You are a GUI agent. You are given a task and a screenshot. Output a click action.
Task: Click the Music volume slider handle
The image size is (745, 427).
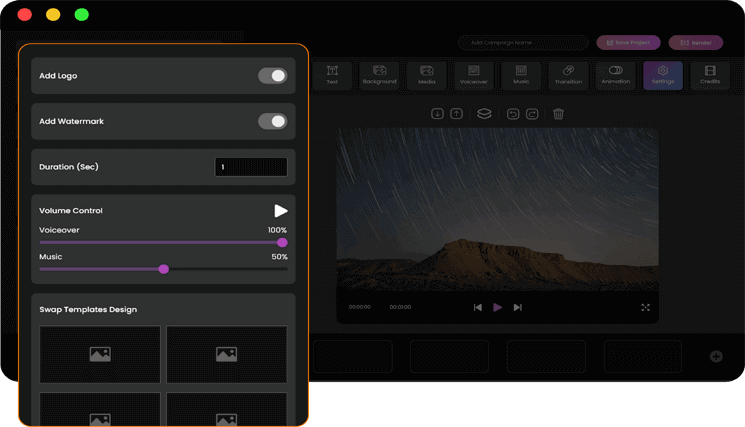click(x=164, y=268)
